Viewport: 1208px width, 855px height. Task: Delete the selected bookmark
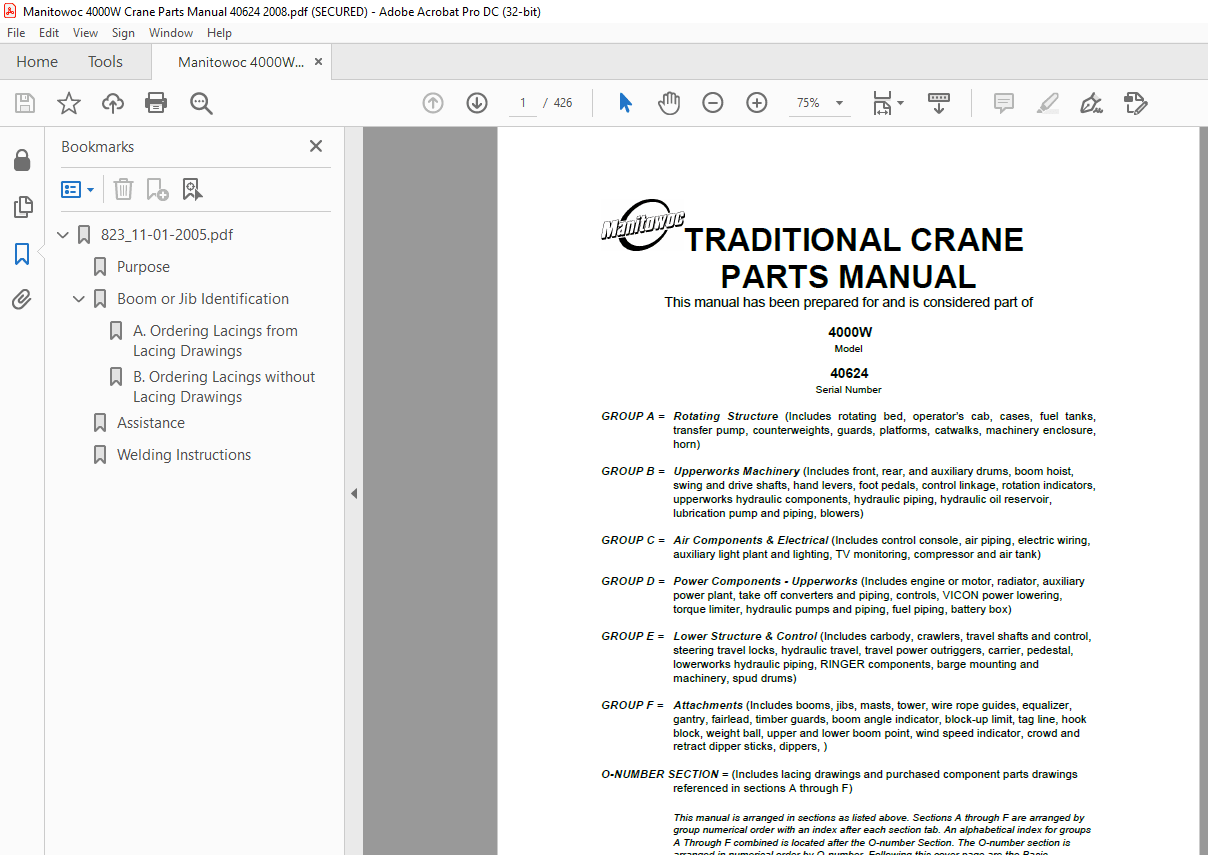(x=122, y=189)
